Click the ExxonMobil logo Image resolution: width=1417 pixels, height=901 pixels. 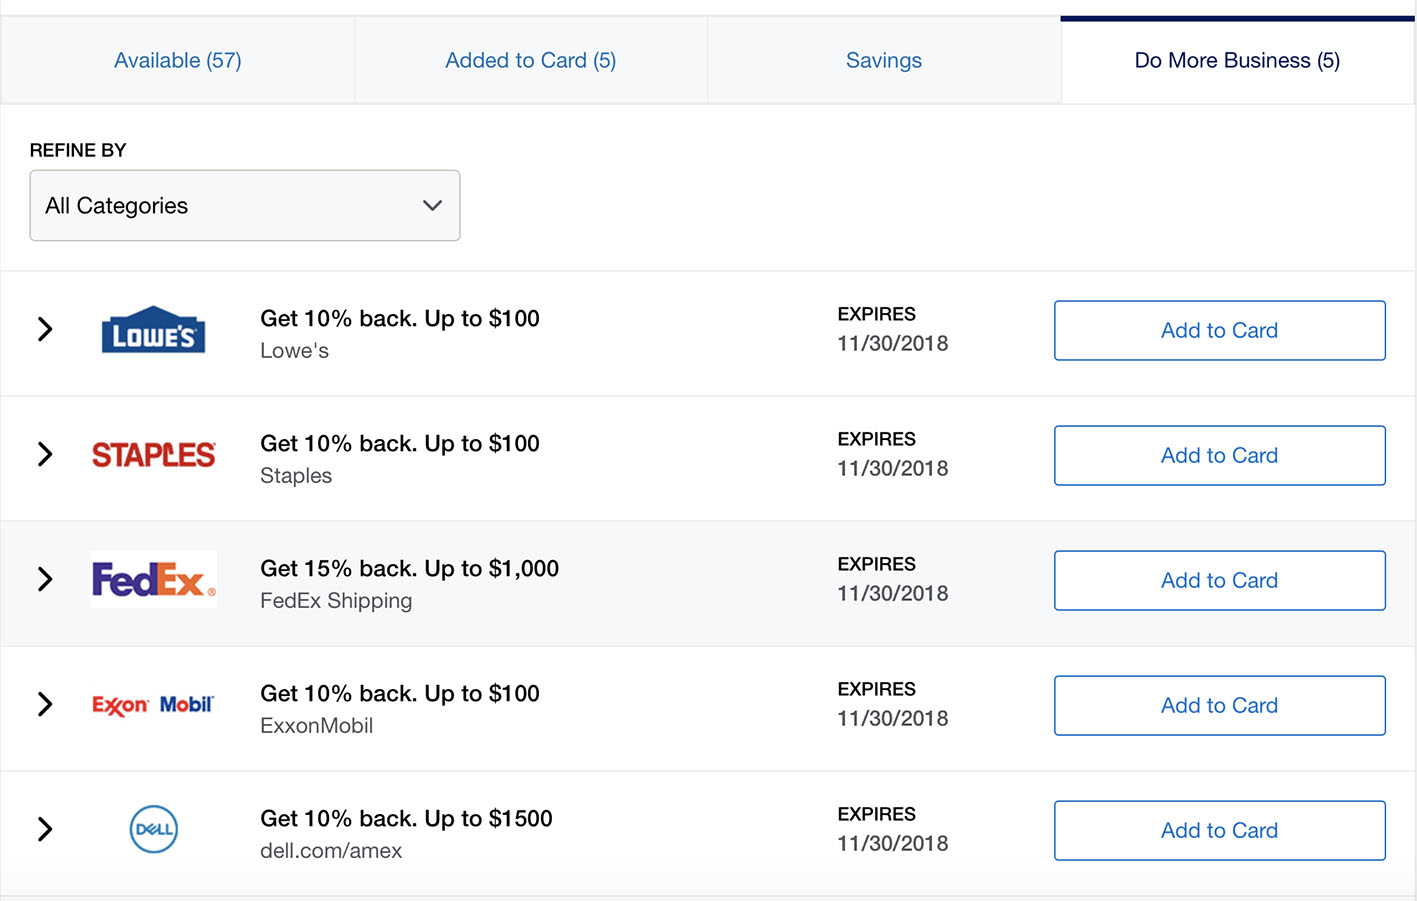(153, 705)
